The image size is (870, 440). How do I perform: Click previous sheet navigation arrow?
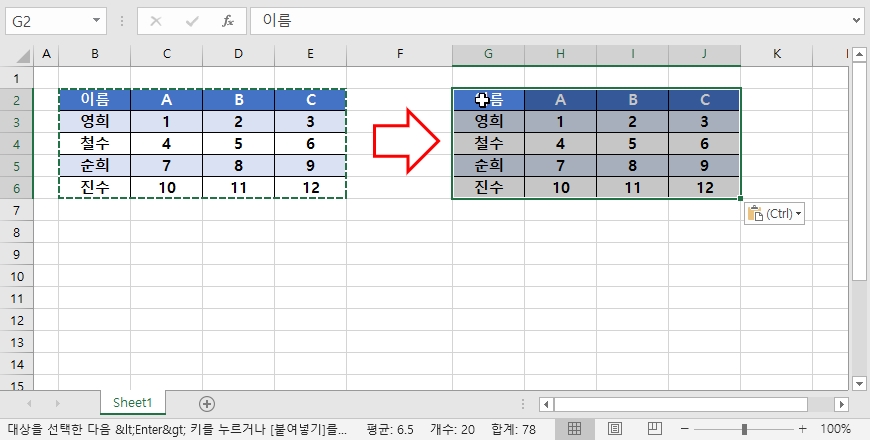(x=29, y=403)
